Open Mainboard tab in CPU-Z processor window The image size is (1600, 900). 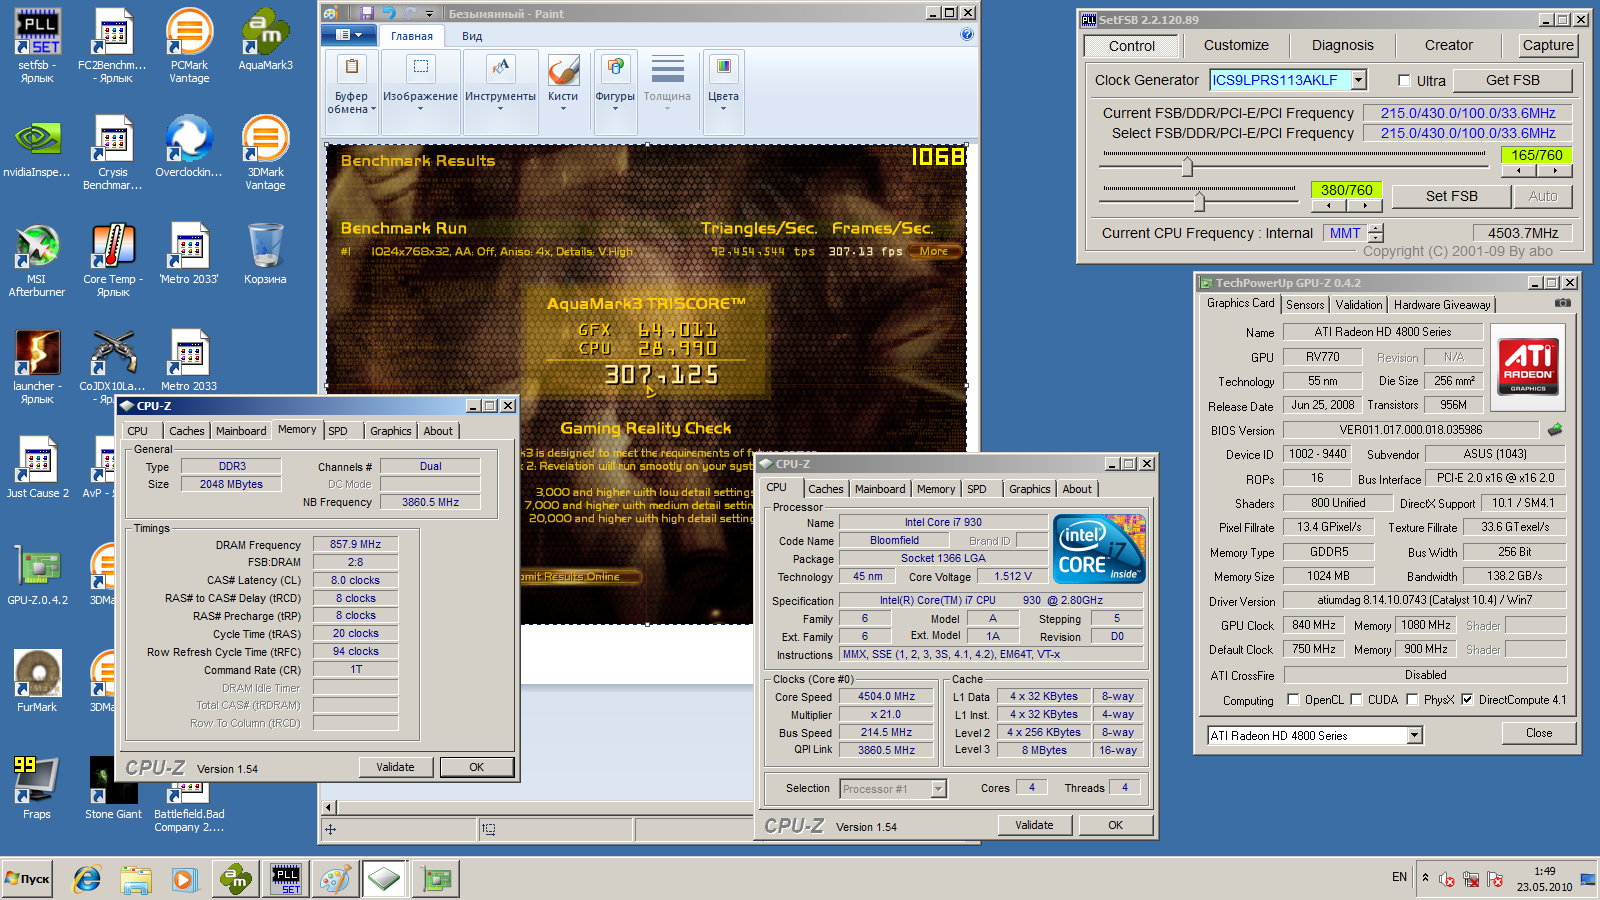tap(880, 489)
